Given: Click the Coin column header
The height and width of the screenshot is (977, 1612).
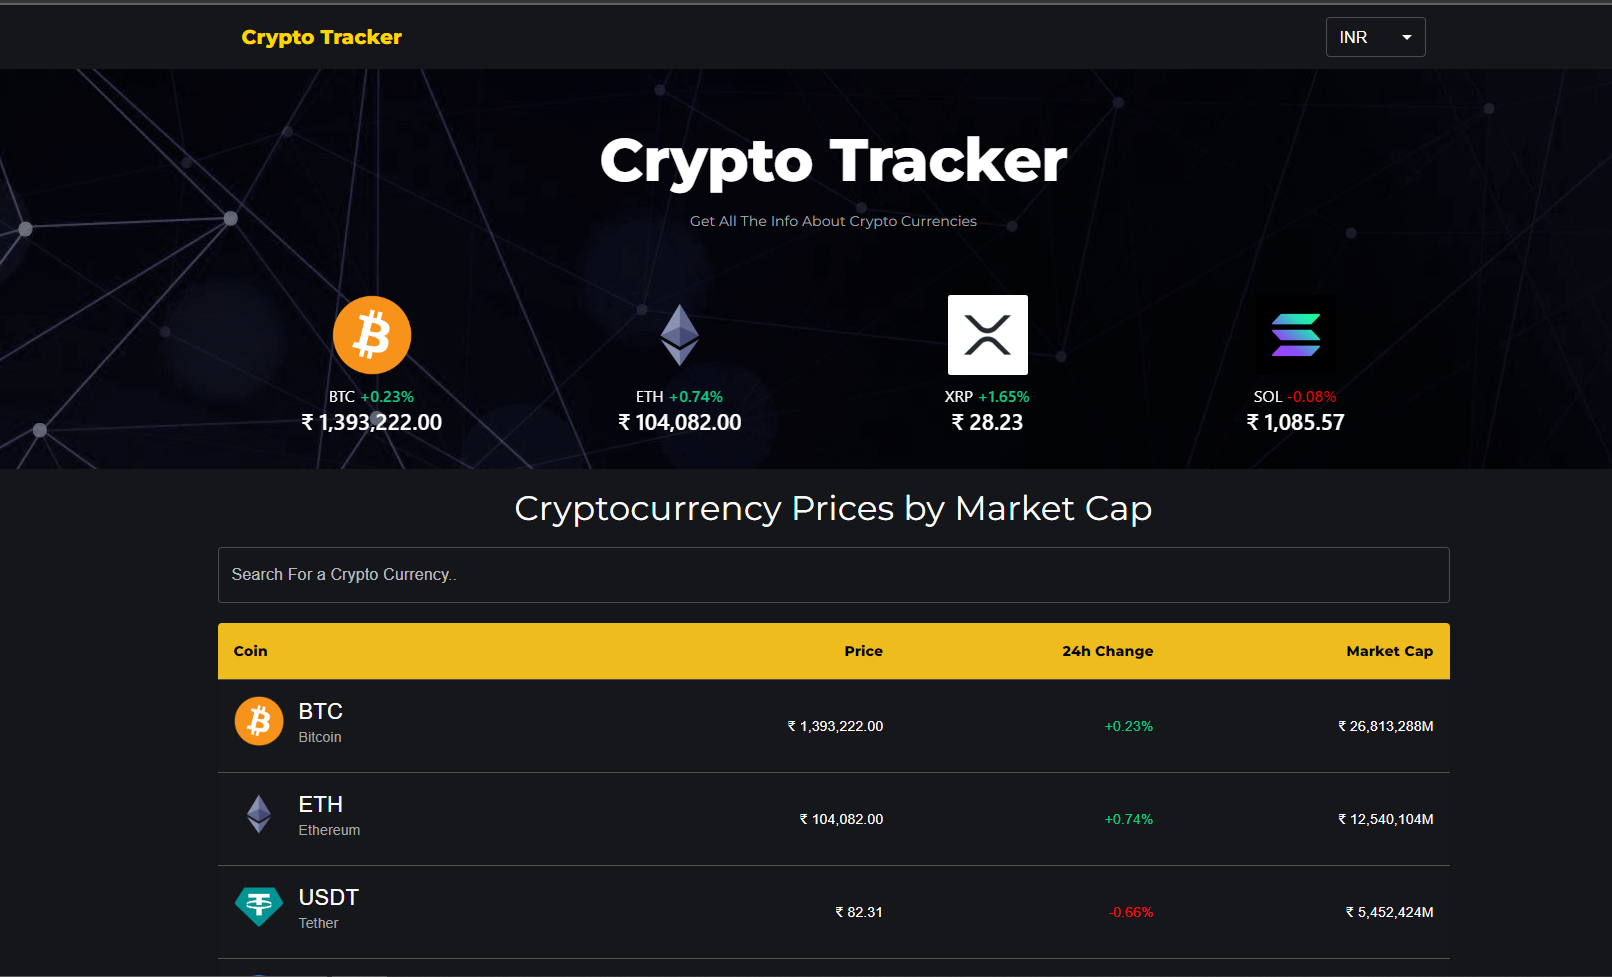Looking at the screenshot, I should tap(250, 651).
